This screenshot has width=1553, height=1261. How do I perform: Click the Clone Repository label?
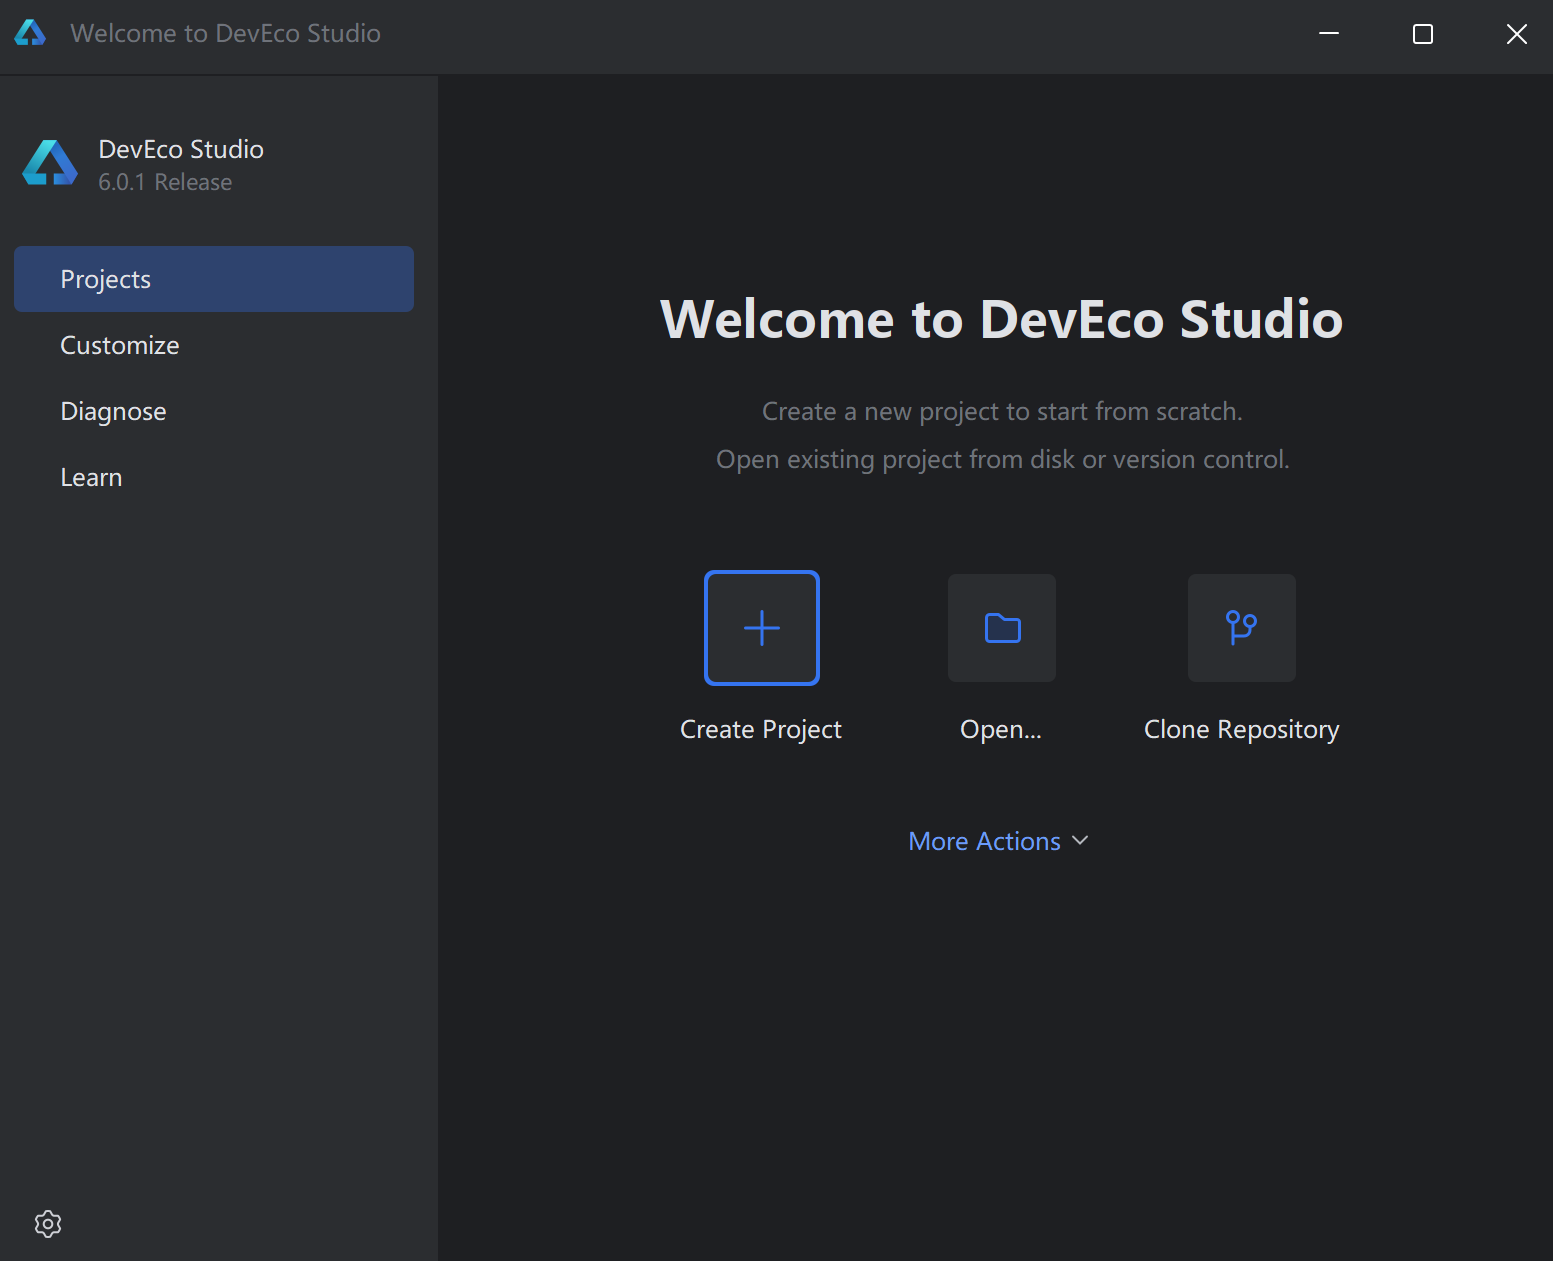tap(1242, 730)
